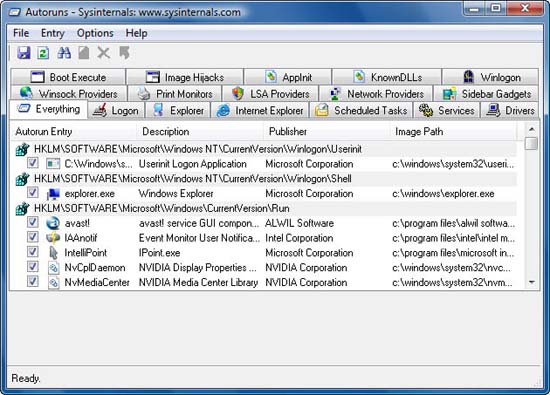Open the File menu
The width and height of the screenshot is (550, 395).
coord(21,33)
